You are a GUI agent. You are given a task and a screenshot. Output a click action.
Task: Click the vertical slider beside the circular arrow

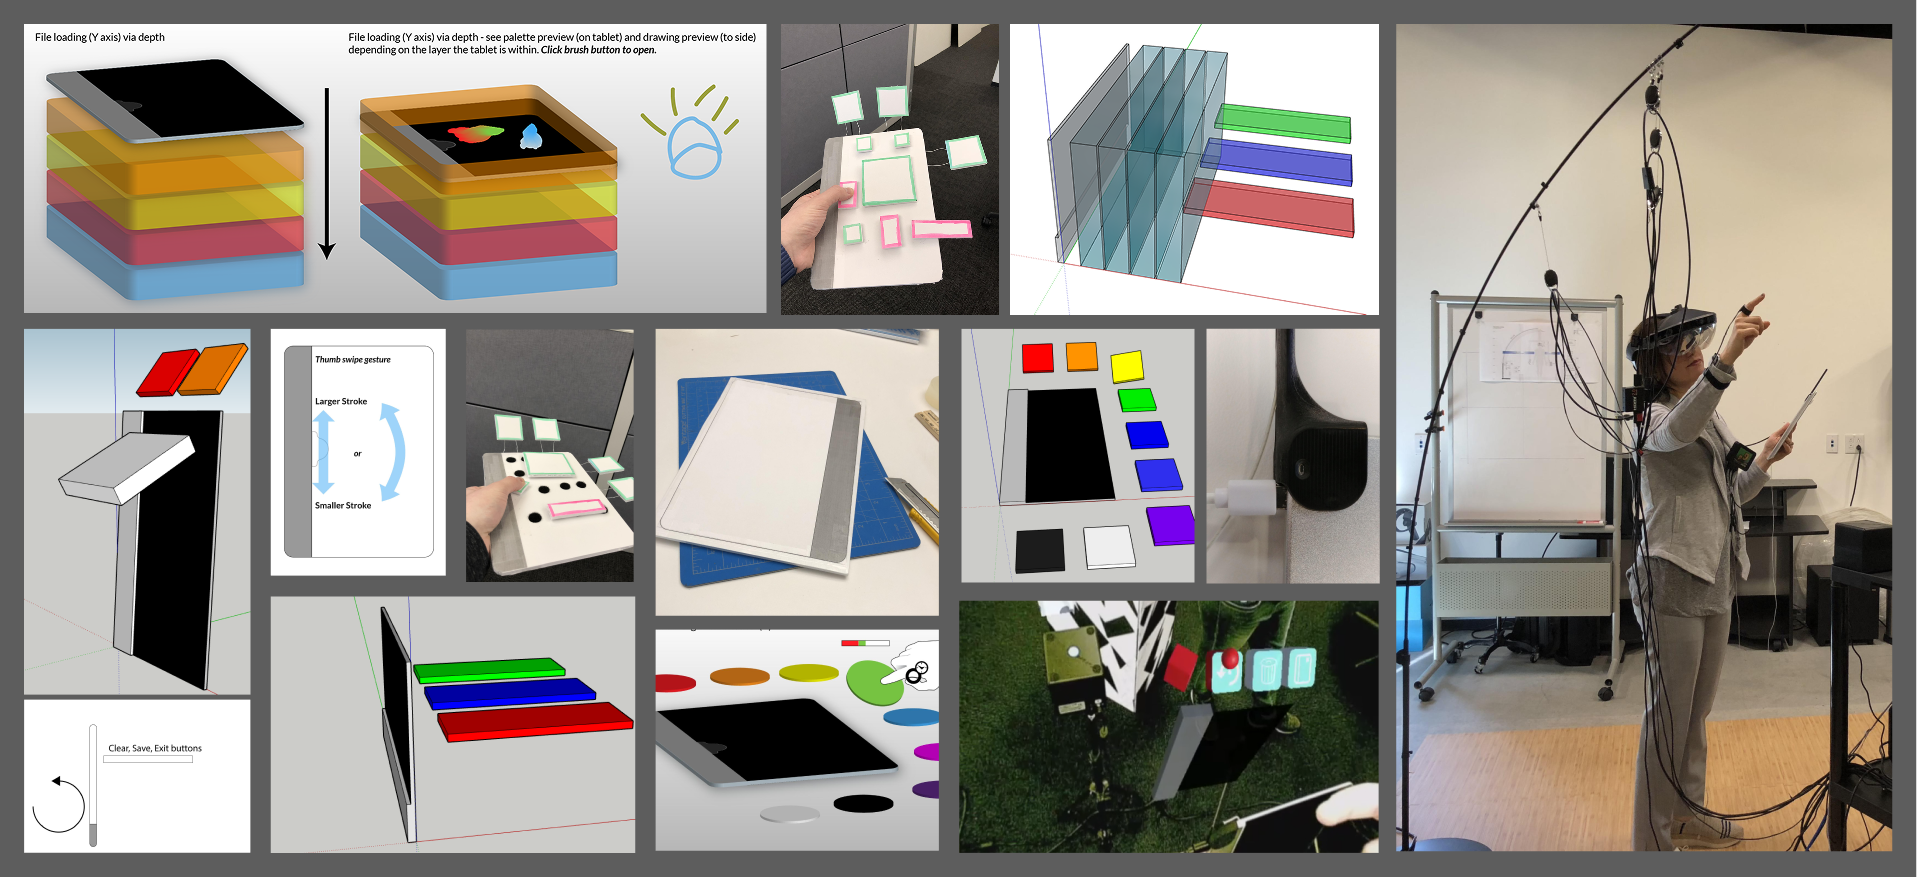(x=93, y=785)
